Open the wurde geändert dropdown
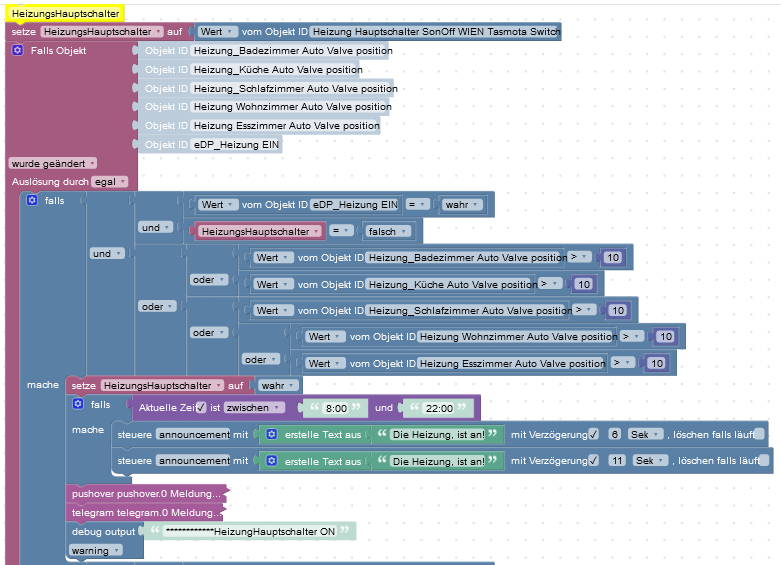781x565 pixels. click(x=52, y=163)
